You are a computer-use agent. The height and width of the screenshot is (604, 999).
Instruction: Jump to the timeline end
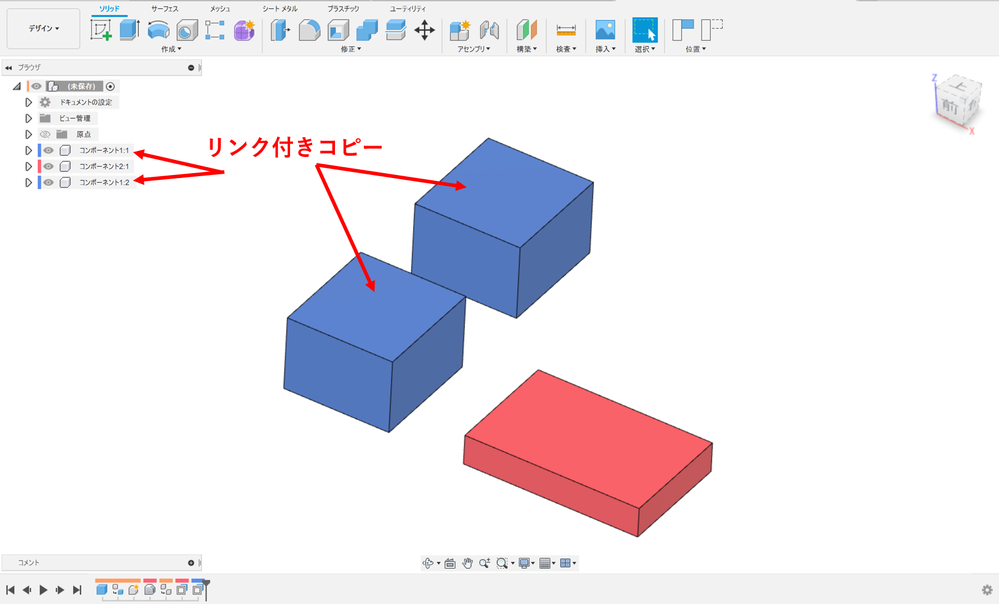pyautogui.click(x=77, y=590)
